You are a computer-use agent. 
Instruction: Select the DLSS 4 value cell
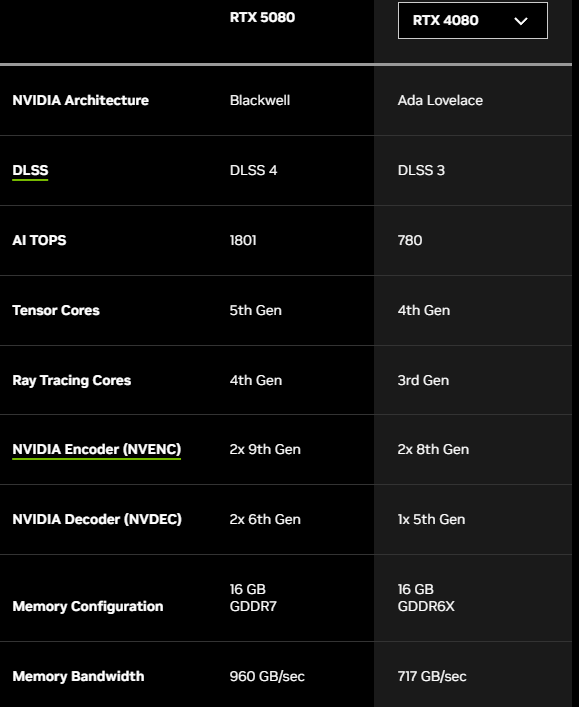tap(253, 170)
